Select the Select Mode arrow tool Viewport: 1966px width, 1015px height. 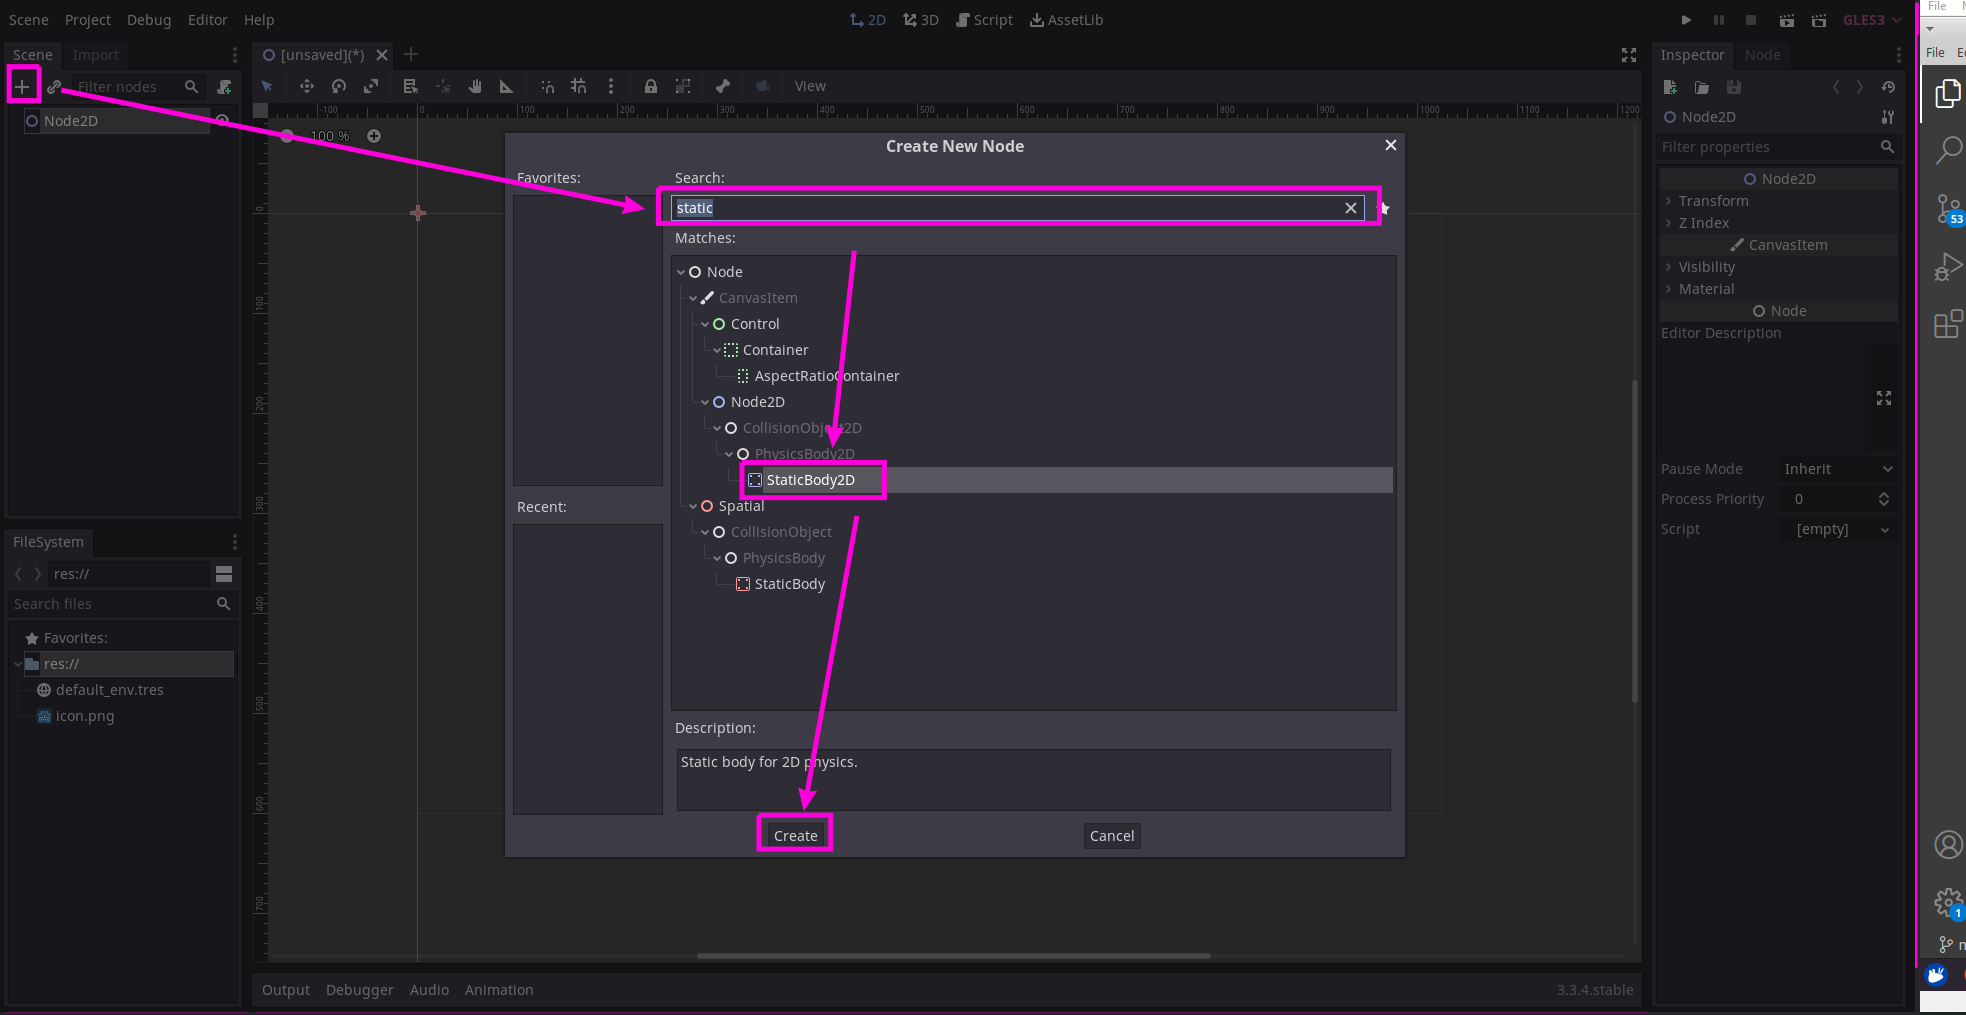pyautogui.click(x=267, y=86)
